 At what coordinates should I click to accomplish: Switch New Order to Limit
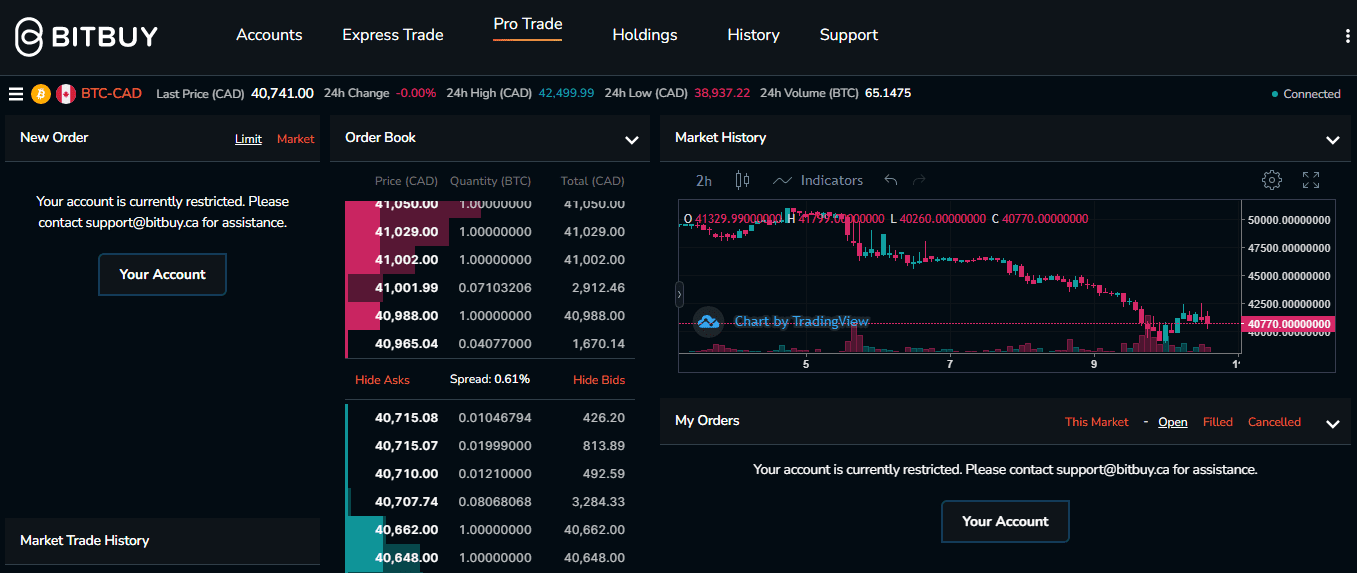click(248, 139)
